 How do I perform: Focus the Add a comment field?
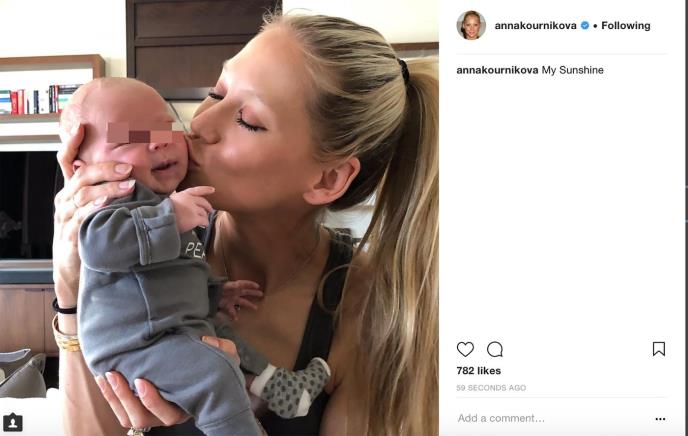[x=553, y=418]
